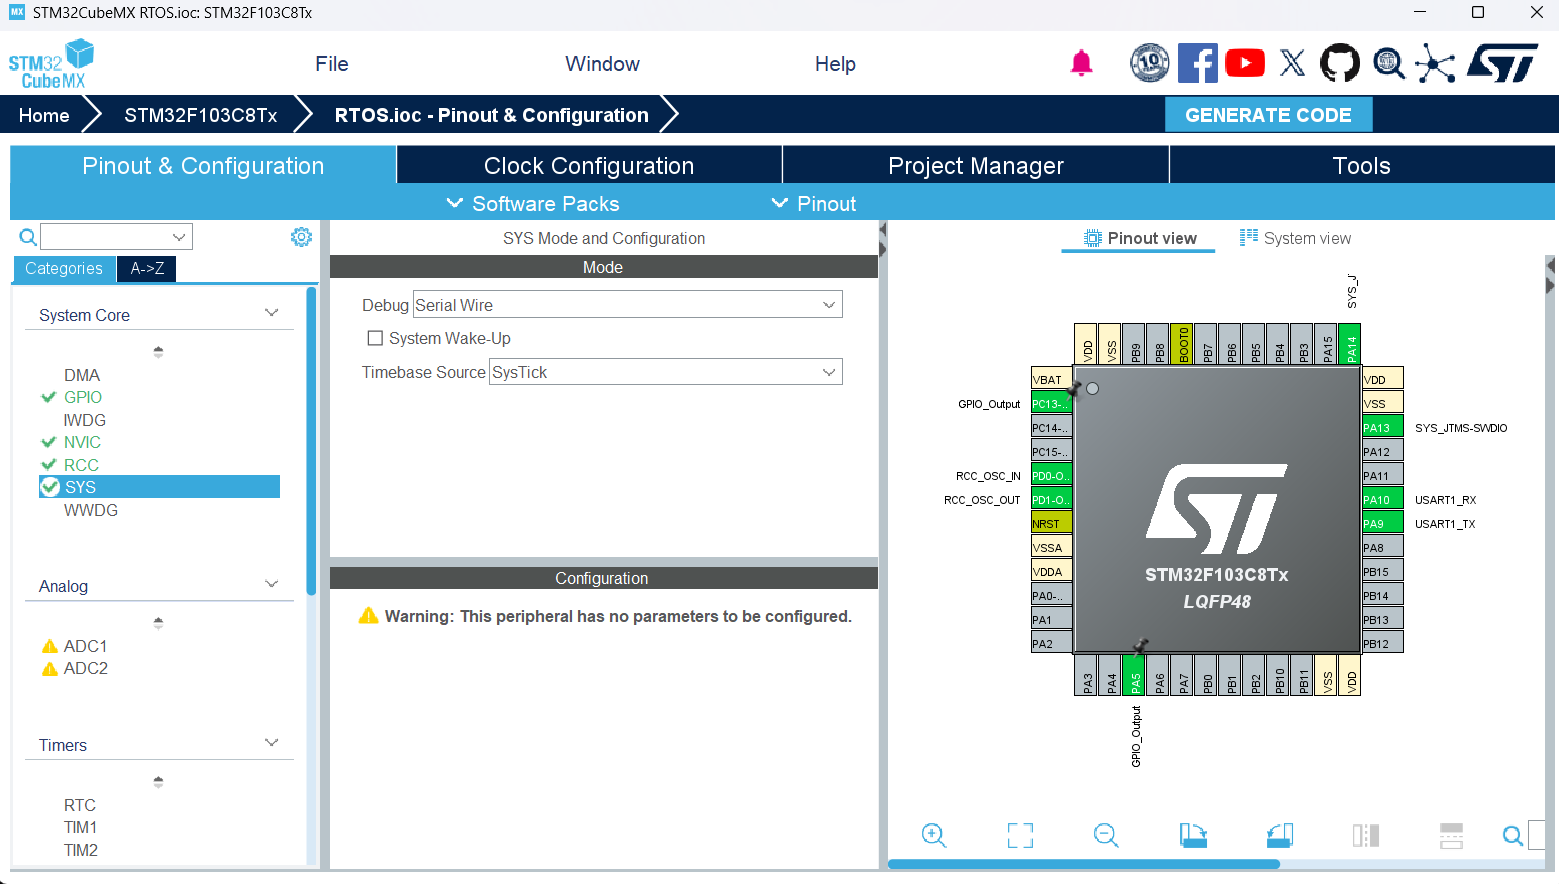Open the gear settings icon in the categories panel
This screenshot has width=1559, height=884.
tap(301, 237)
